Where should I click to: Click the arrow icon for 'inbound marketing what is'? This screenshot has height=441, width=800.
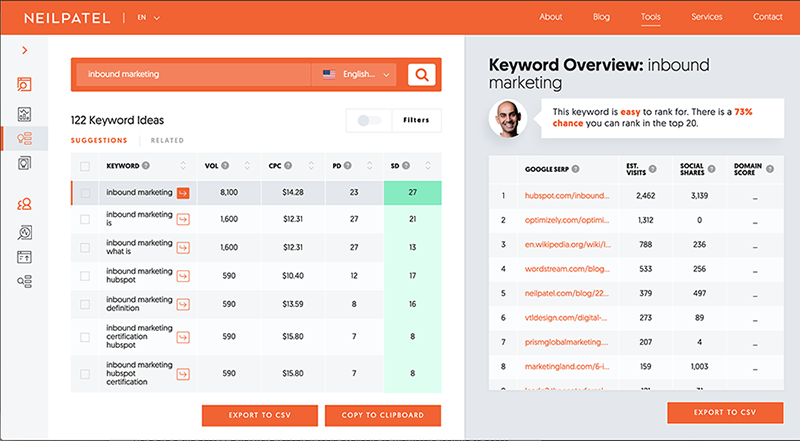coord(183,248)
